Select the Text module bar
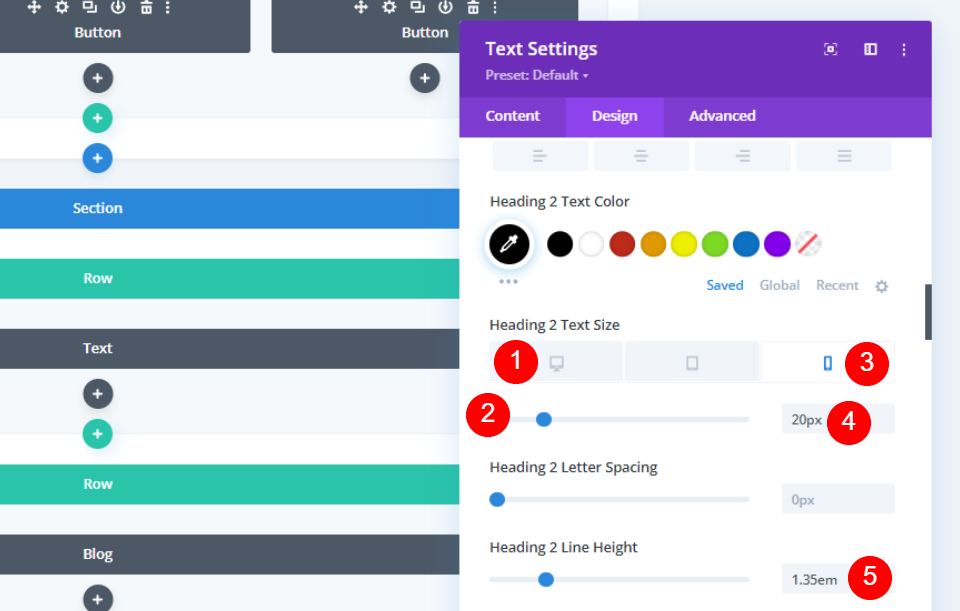960x611 pixels. 230,348
